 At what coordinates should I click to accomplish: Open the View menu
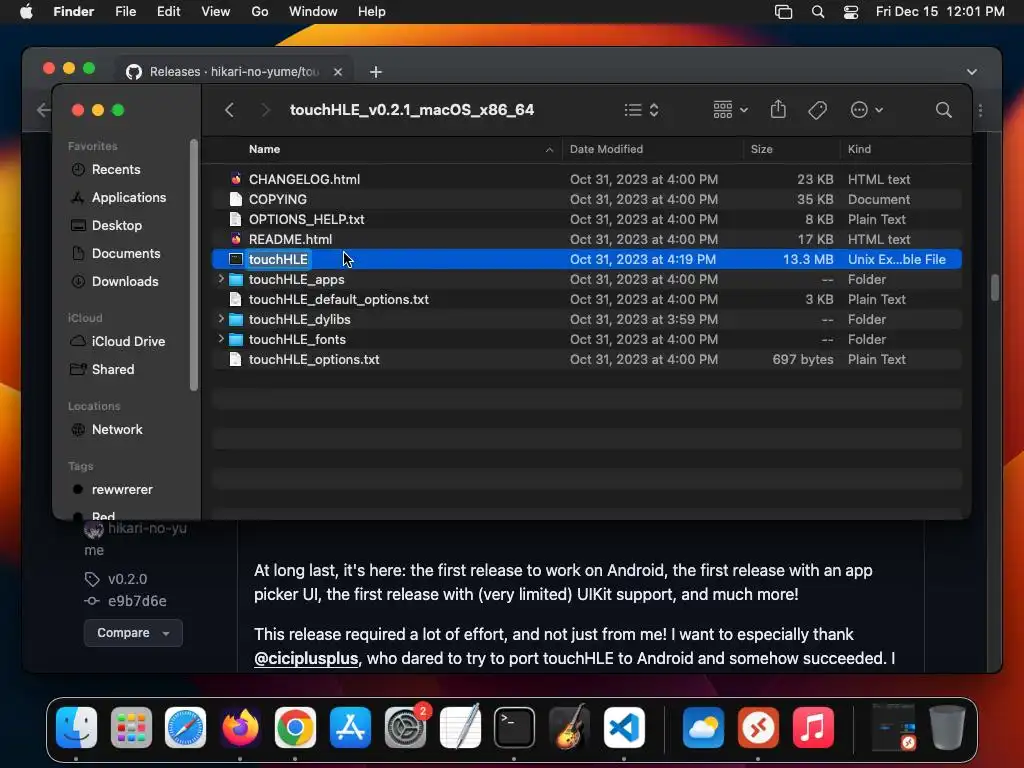coord(216,12)
